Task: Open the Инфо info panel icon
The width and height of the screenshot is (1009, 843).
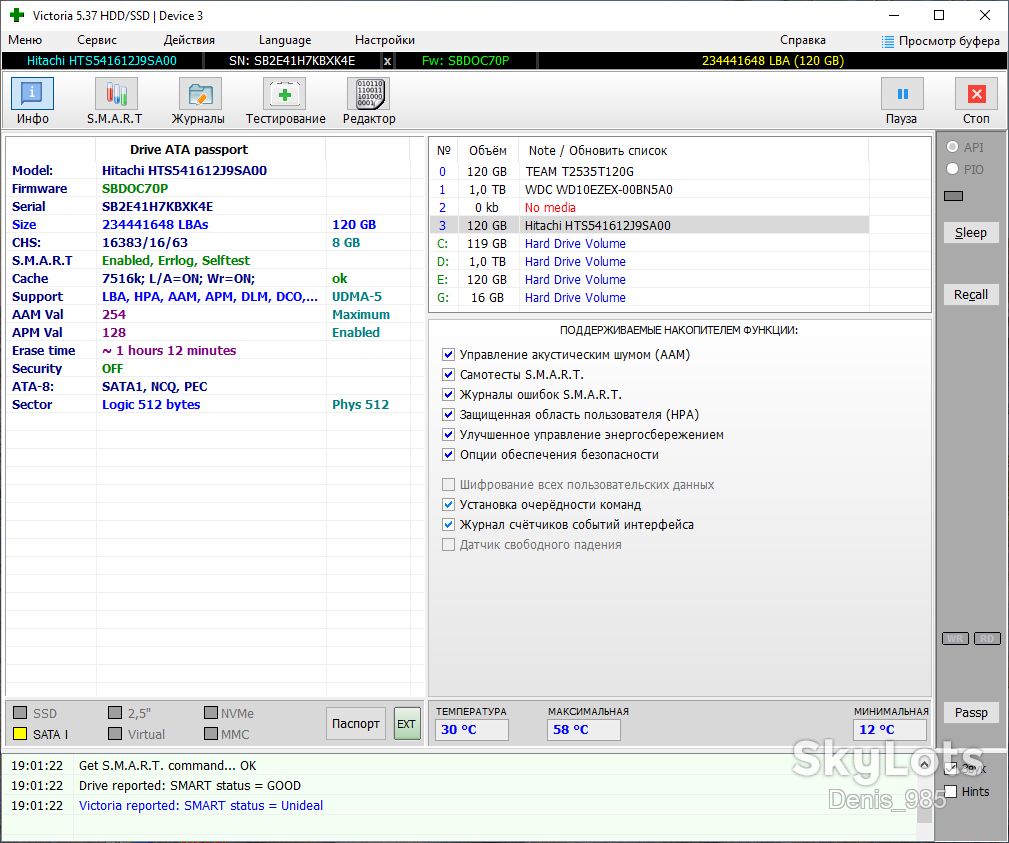Action: coord(32,94)
